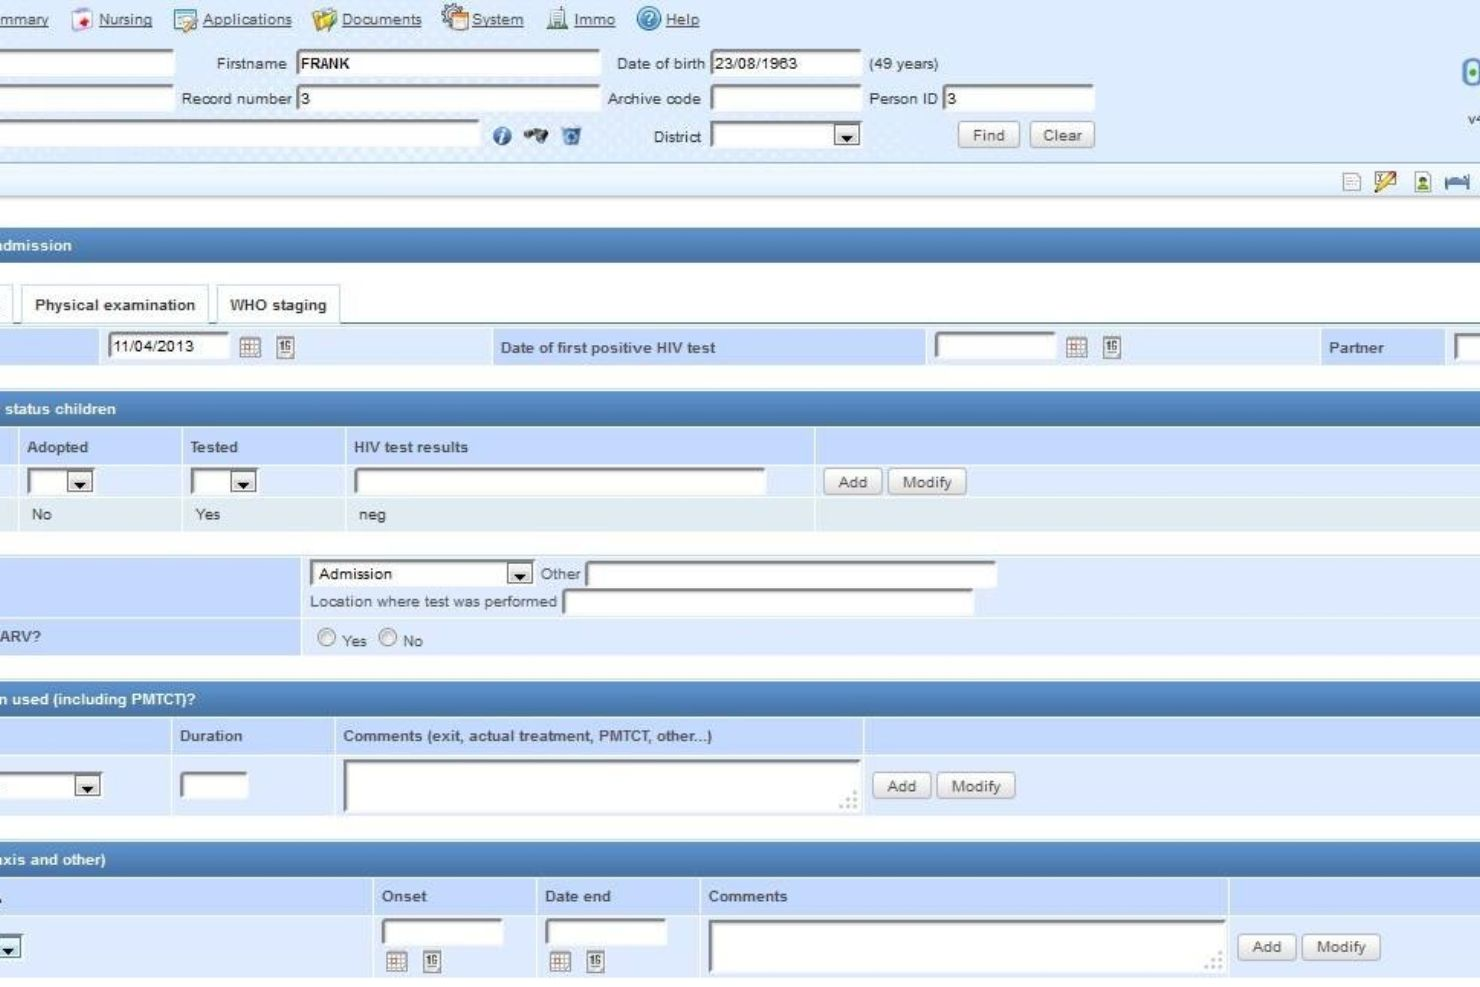Click the Location where test was performed field
This screenshot has width=1480, height=987.
click(x=767, y=601)
